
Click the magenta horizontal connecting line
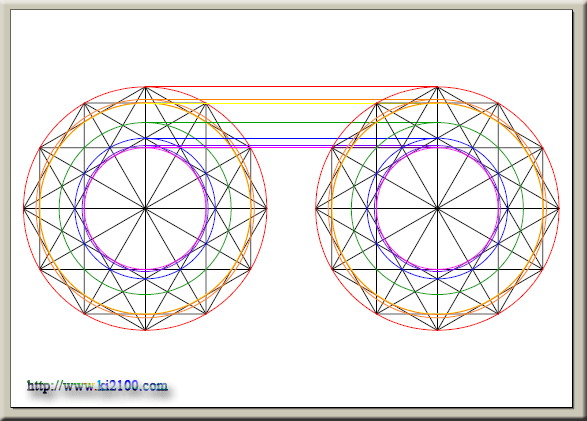pyautogui.click(x=291, y=147)
